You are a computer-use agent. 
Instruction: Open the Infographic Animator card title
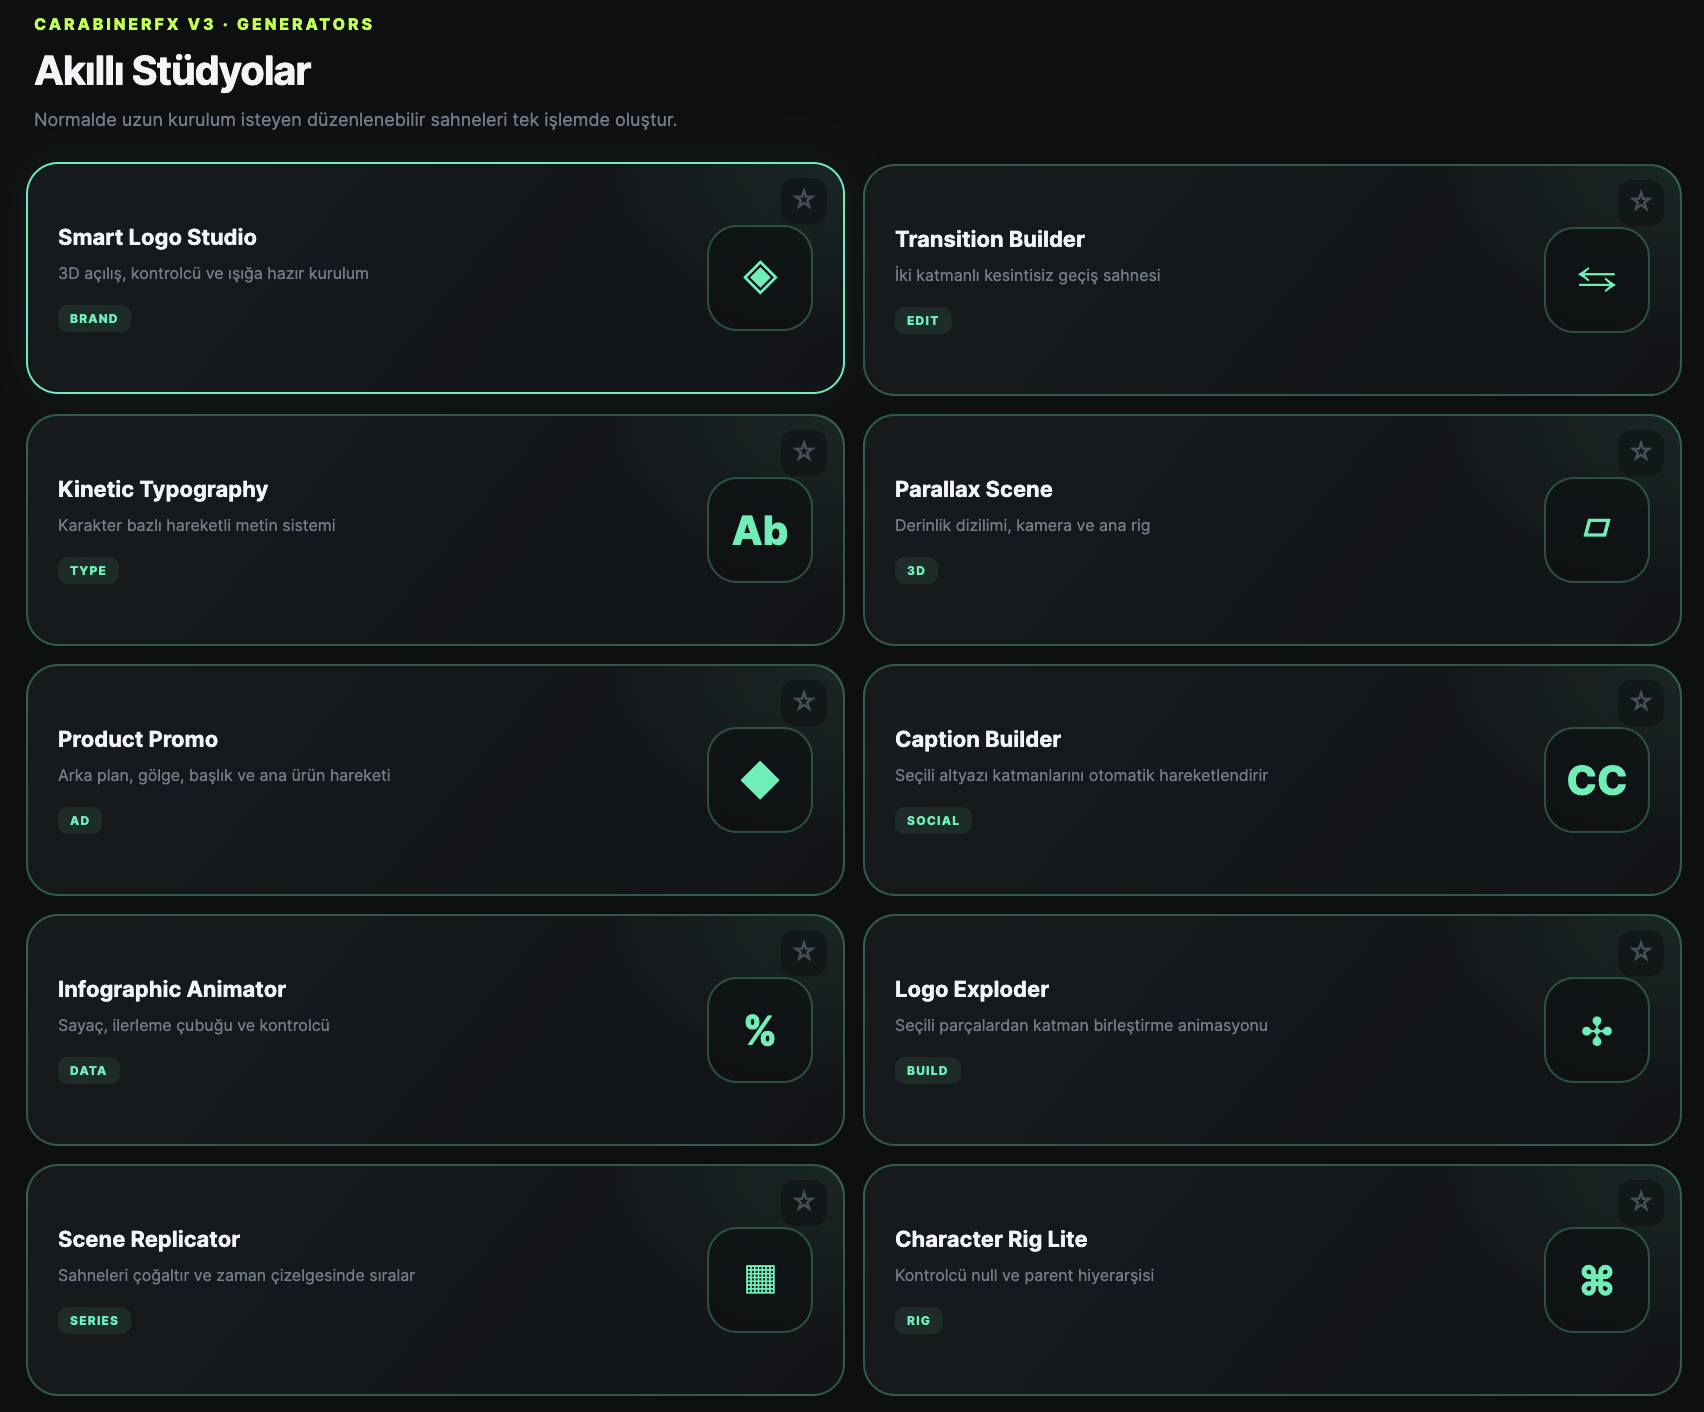tap(172, 989)
